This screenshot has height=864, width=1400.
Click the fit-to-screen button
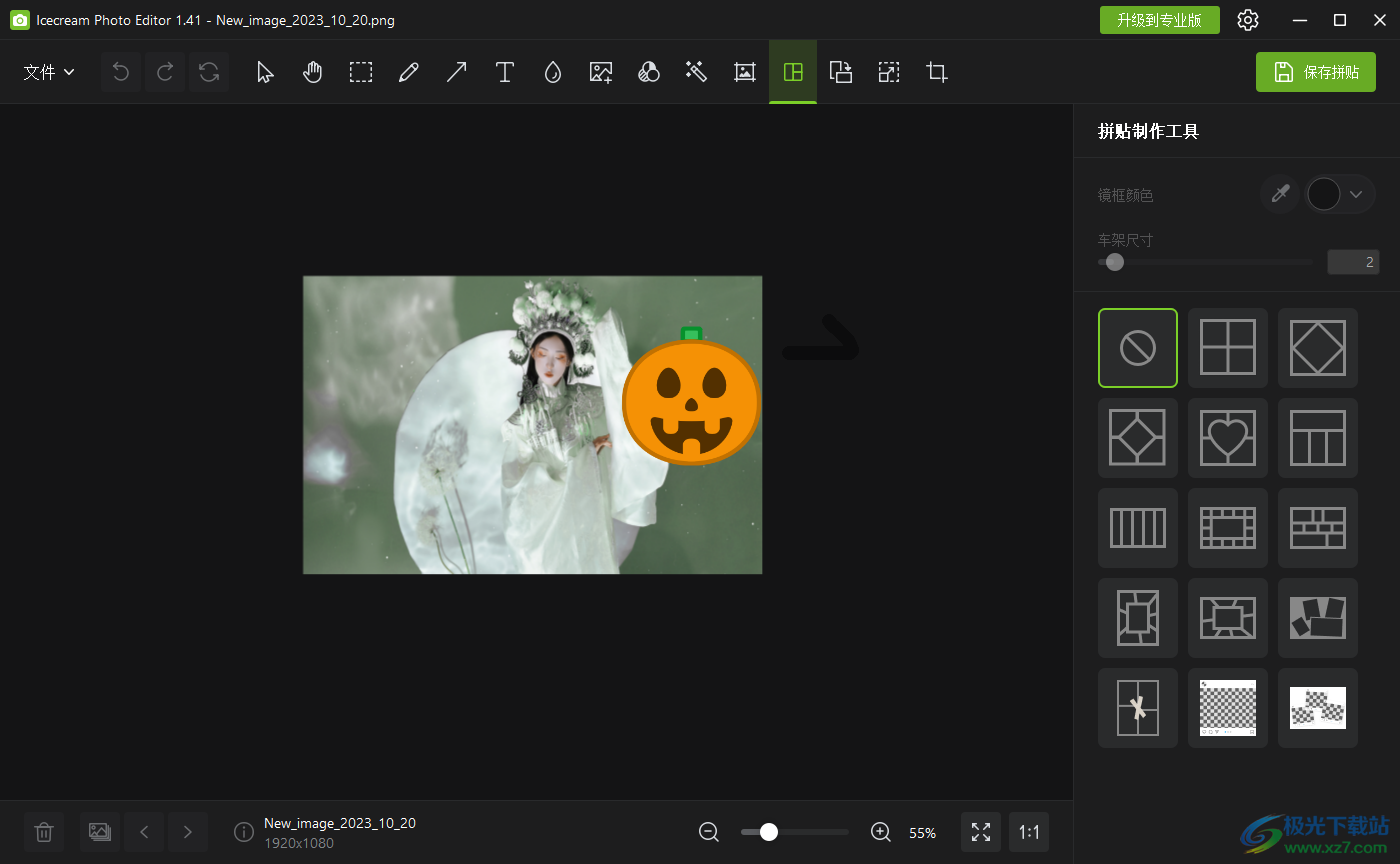pos(981,832)
